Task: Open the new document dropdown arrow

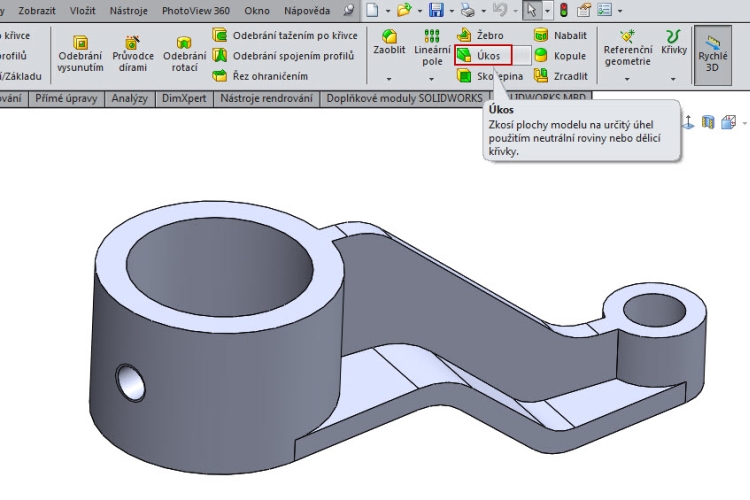Action: pos(387,11)
